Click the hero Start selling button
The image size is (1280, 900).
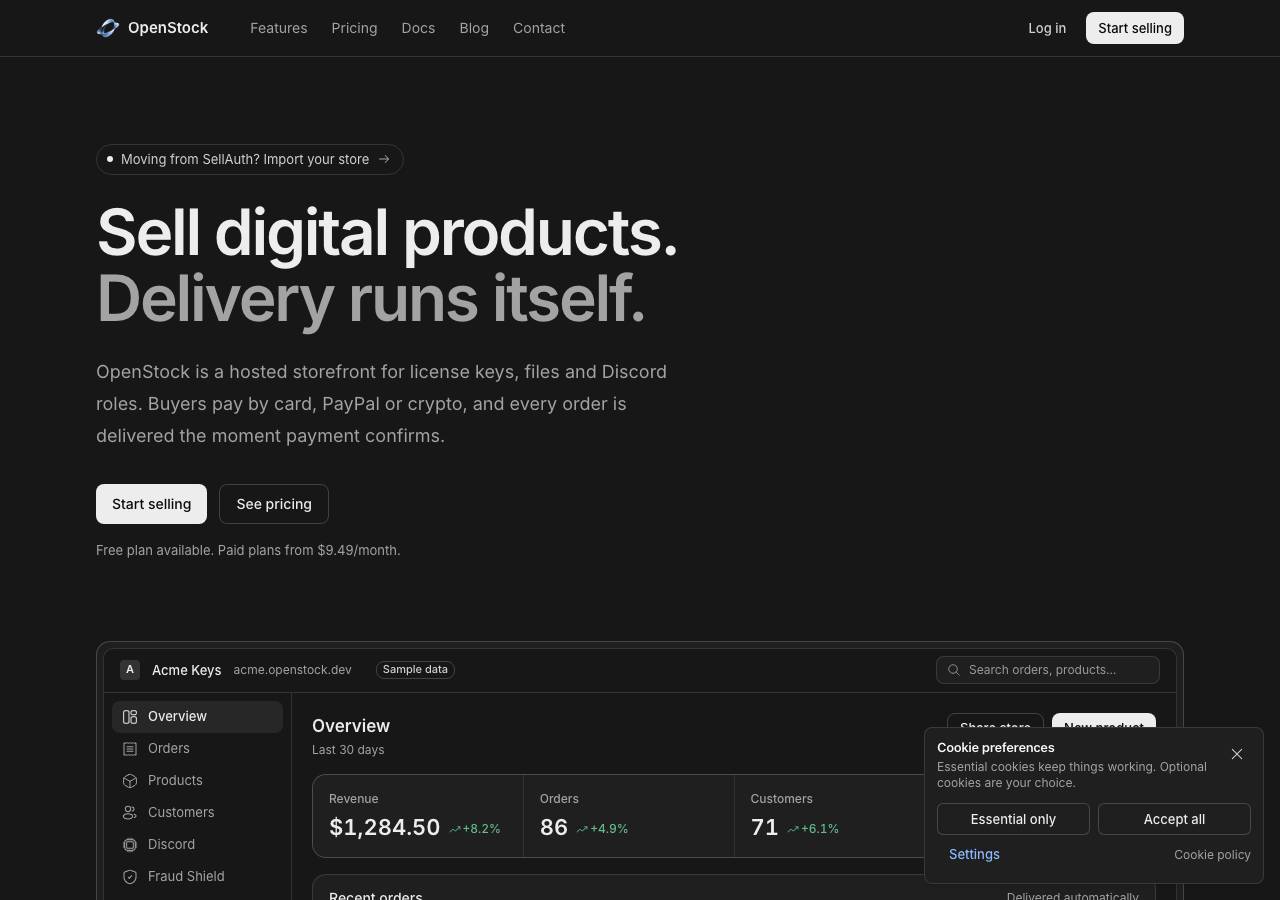click(151, 504)
